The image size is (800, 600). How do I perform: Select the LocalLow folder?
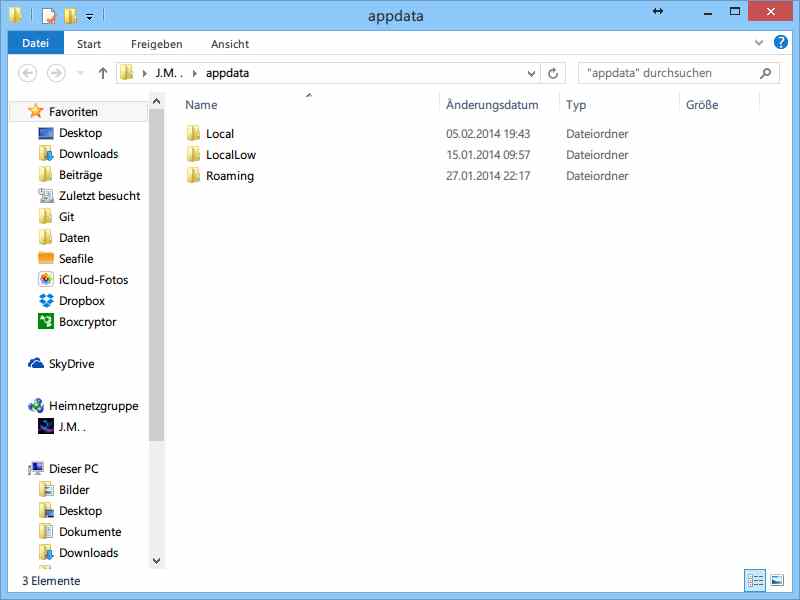click(231, 155)
